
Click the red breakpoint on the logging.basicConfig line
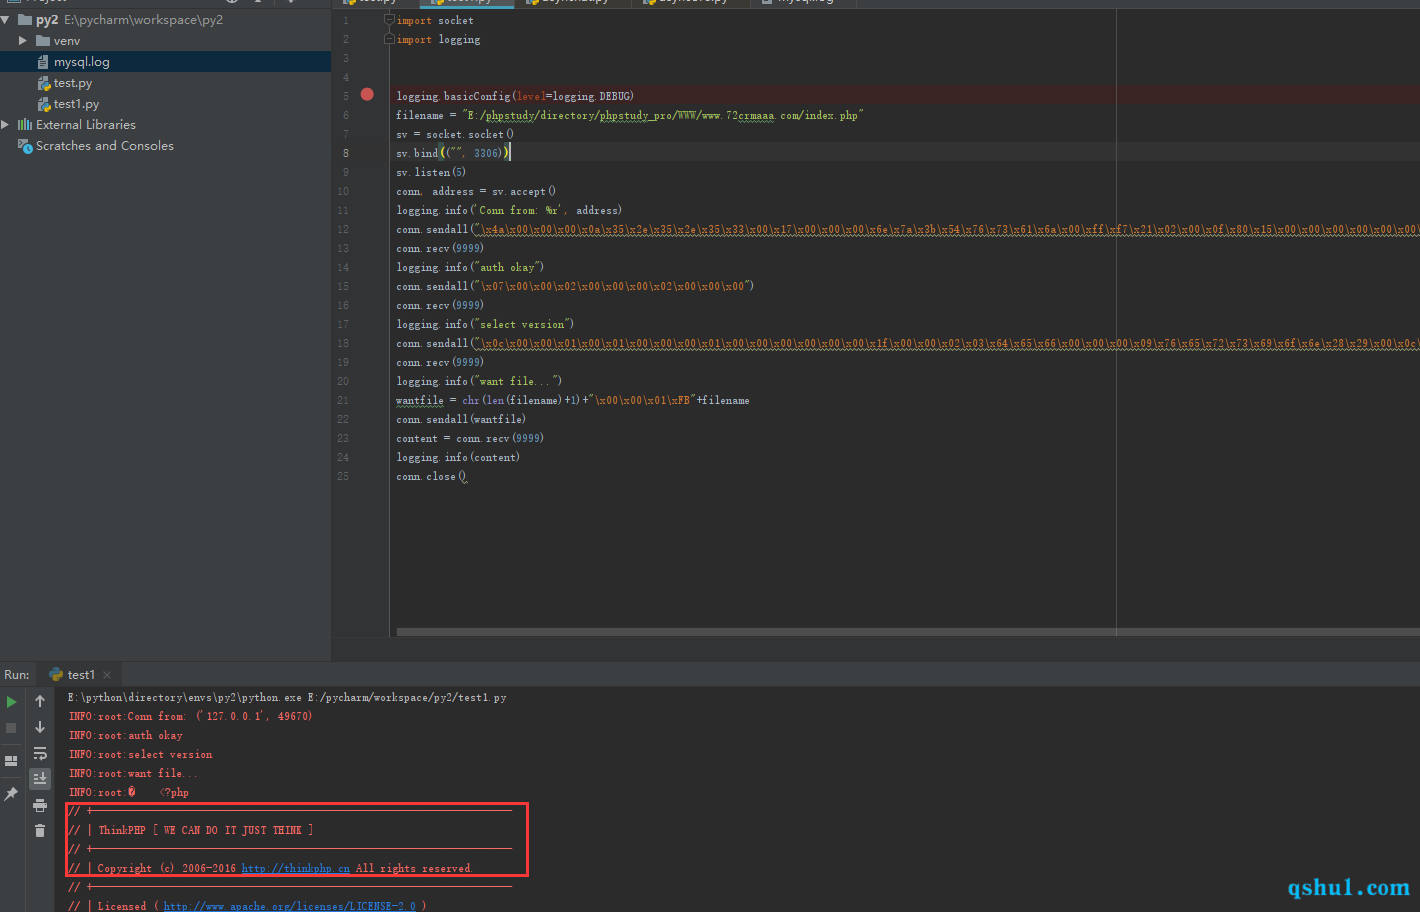pos(367,94)
